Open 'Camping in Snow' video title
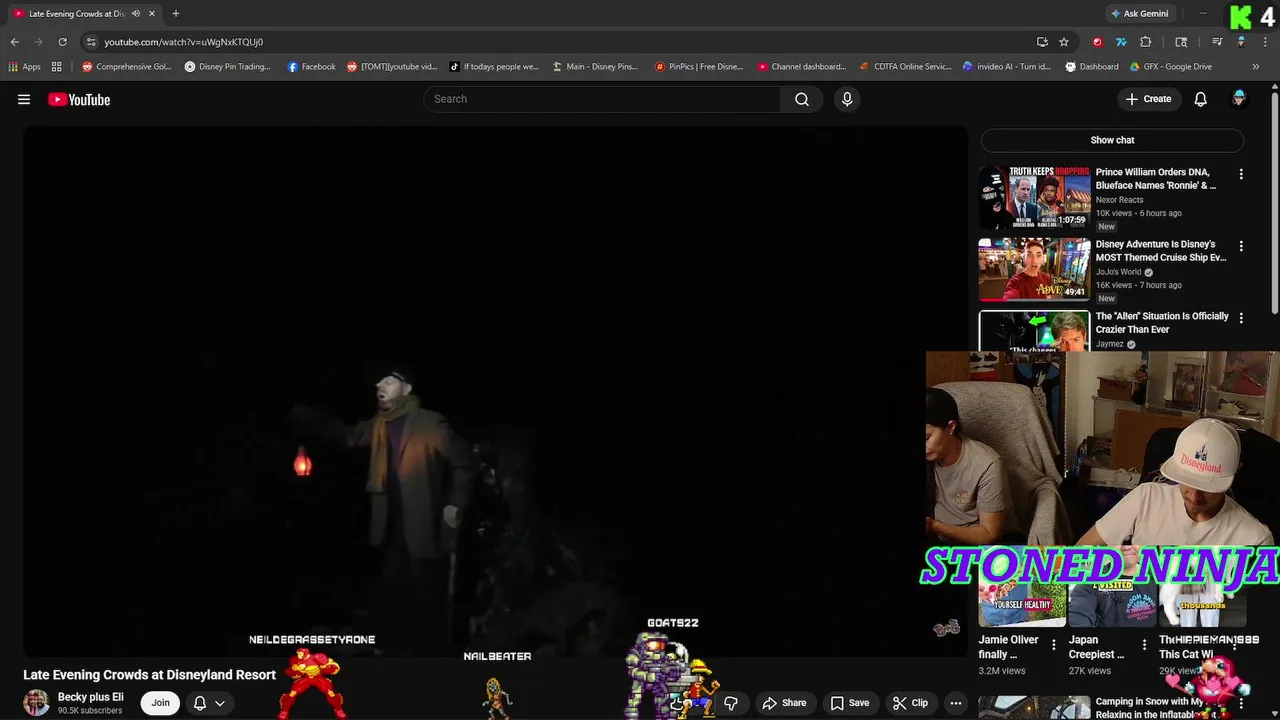 1149,708
